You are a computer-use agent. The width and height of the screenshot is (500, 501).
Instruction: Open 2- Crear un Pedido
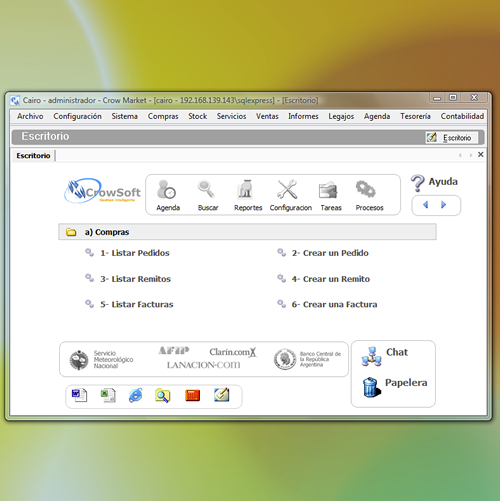click(x=330, y=253)
